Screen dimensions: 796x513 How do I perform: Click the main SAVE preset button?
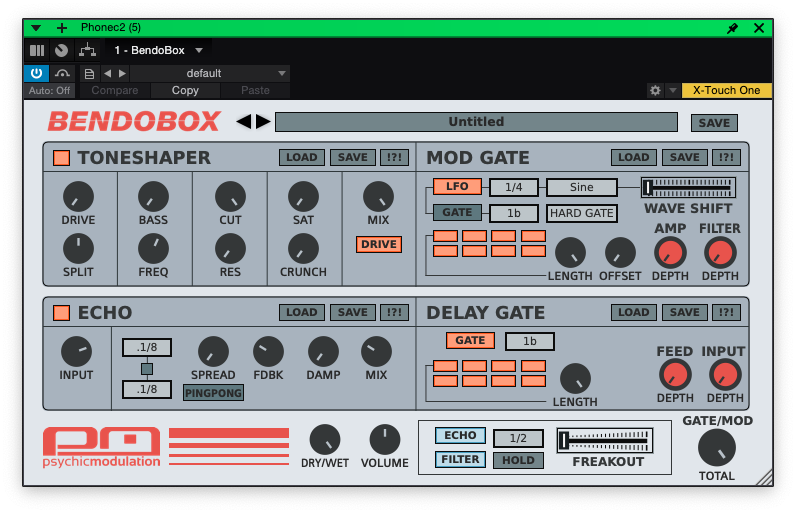click(x=714, y=123)
